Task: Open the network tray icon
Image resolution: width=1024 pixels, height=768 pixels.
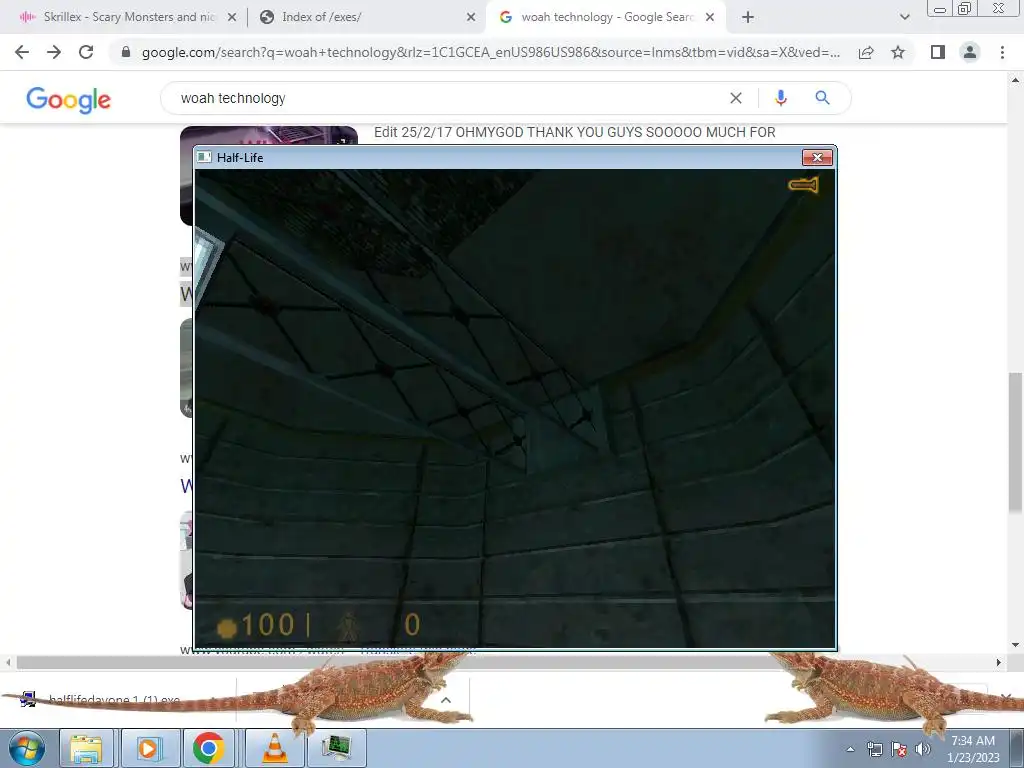Action: [x=874, y=750]
